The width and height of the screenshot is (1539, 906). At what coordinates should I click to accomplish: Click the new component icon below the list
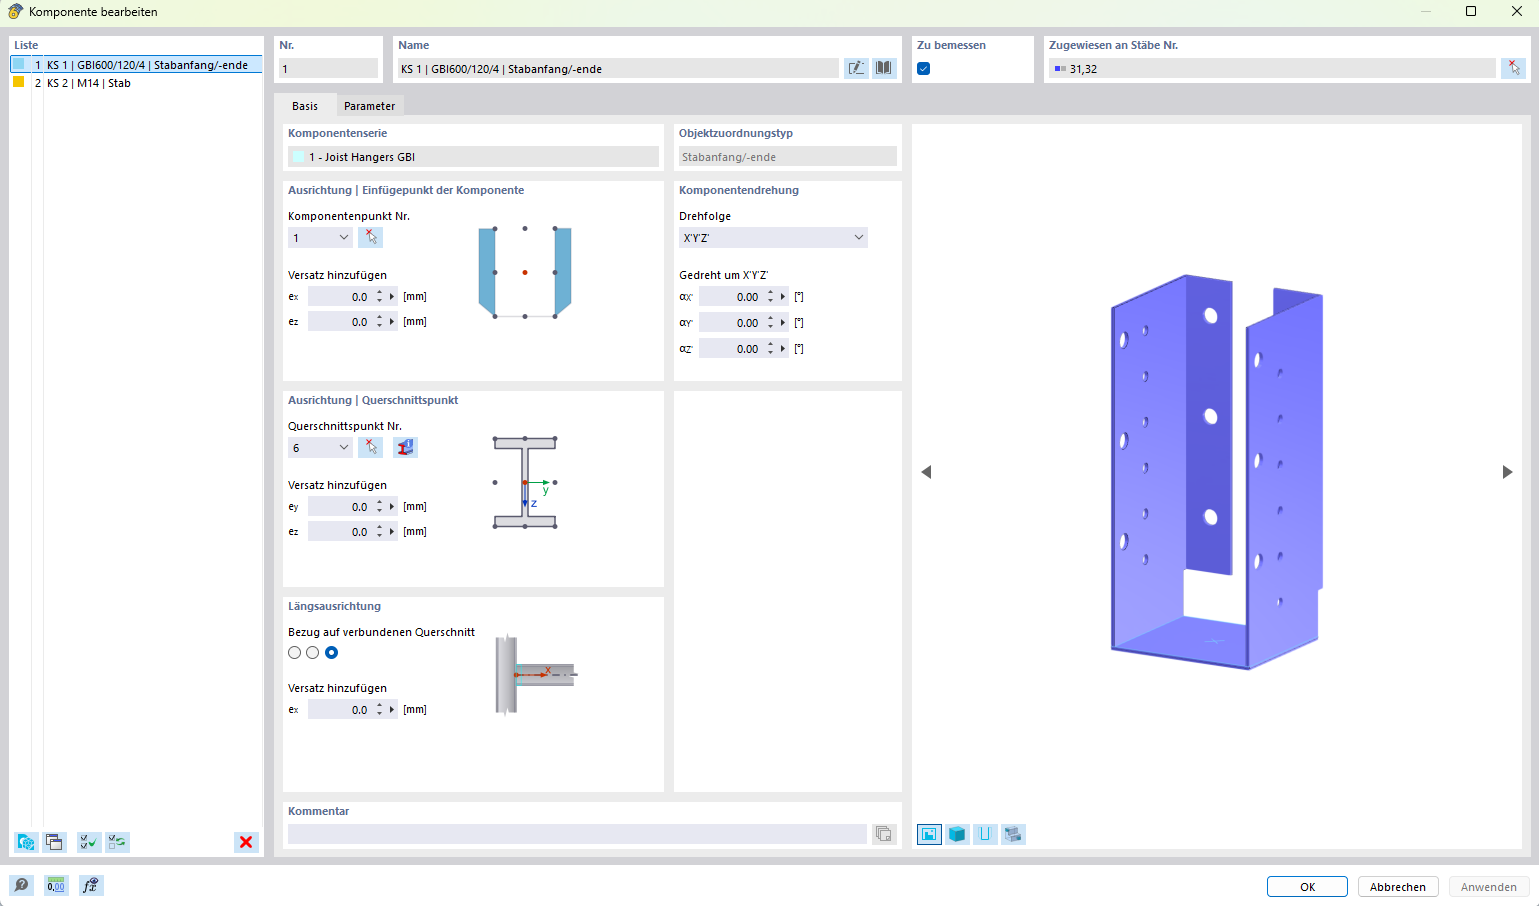pyautogui.click(x=26, y=842)
